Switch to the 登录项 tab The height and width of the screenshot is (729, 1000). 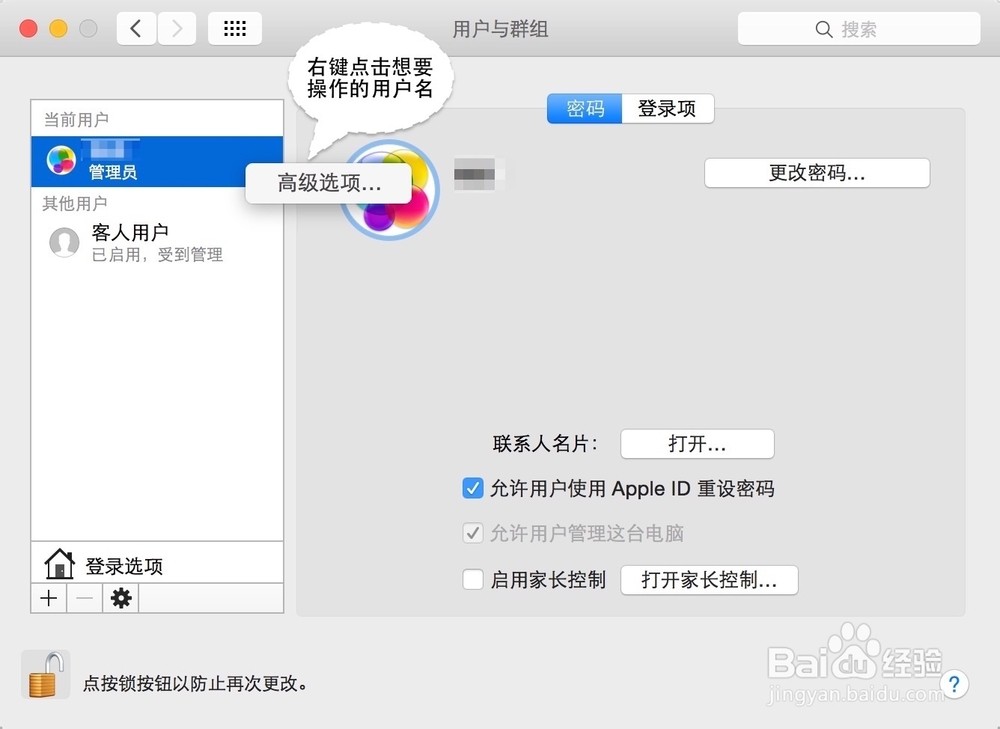pyautogui.click(x=666, y=109)
